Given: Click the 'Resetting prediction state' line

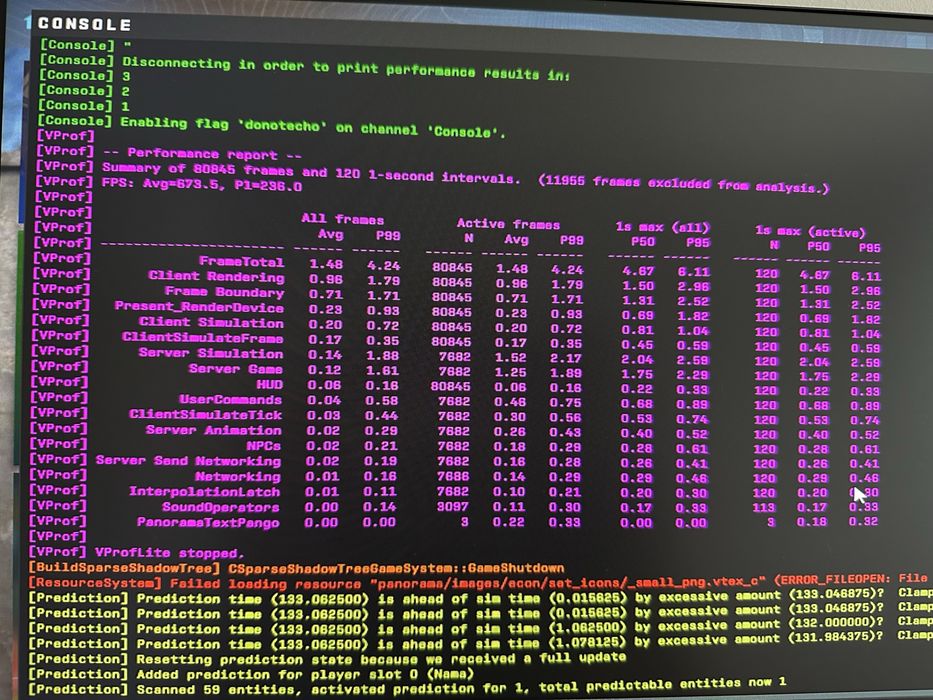Looking at the screenshot, I should pyautogui.click(x=327, y=659).
